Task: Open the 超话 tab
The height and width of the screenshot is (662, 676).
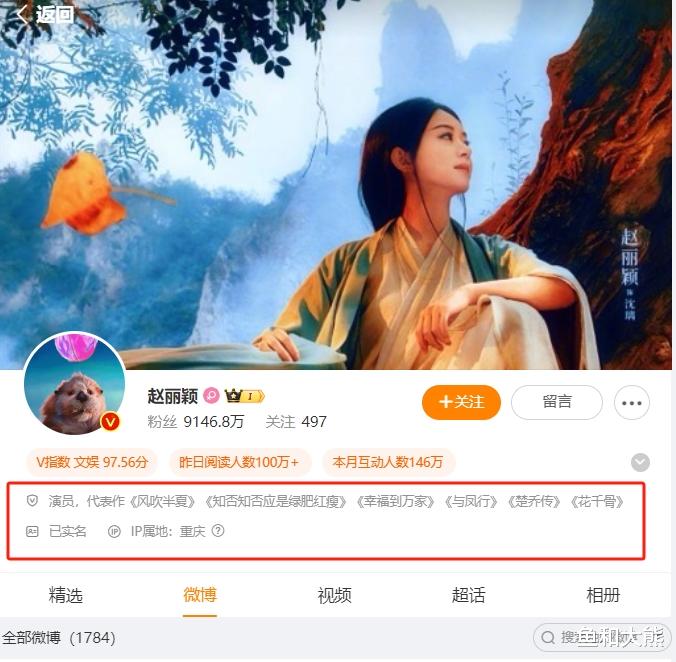Action: click(469, 595)
